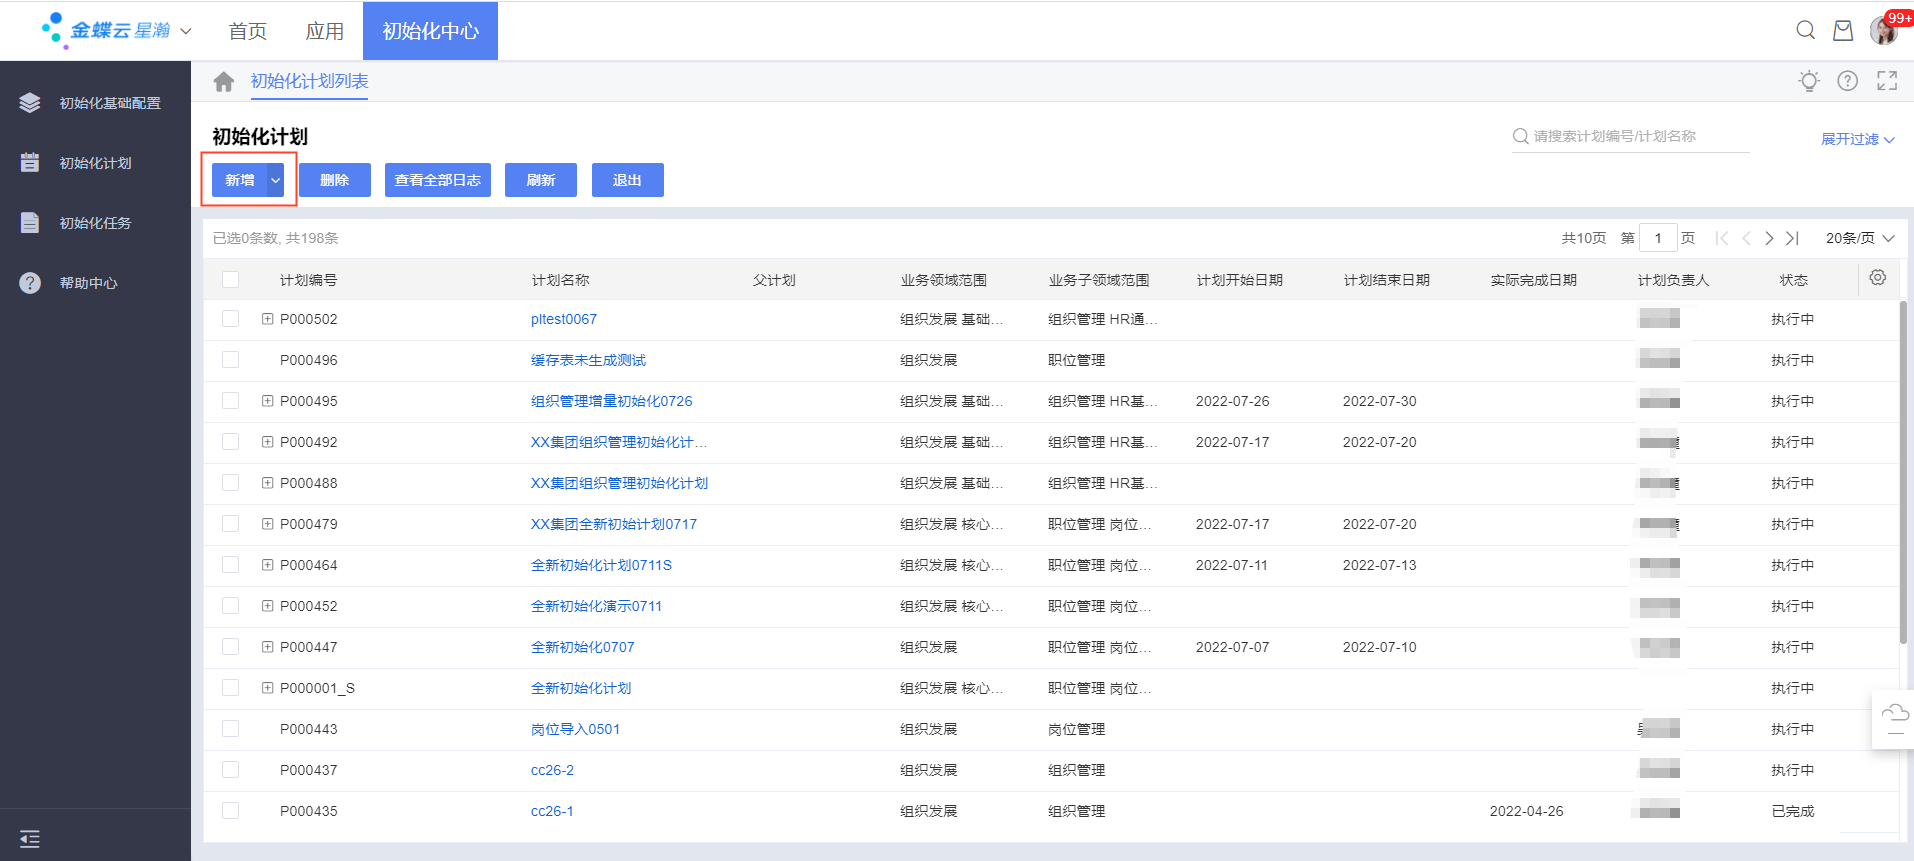This screenshot has height=861, width=1914.
Task: Open the message inbox icon
Action: point(1842,30)
